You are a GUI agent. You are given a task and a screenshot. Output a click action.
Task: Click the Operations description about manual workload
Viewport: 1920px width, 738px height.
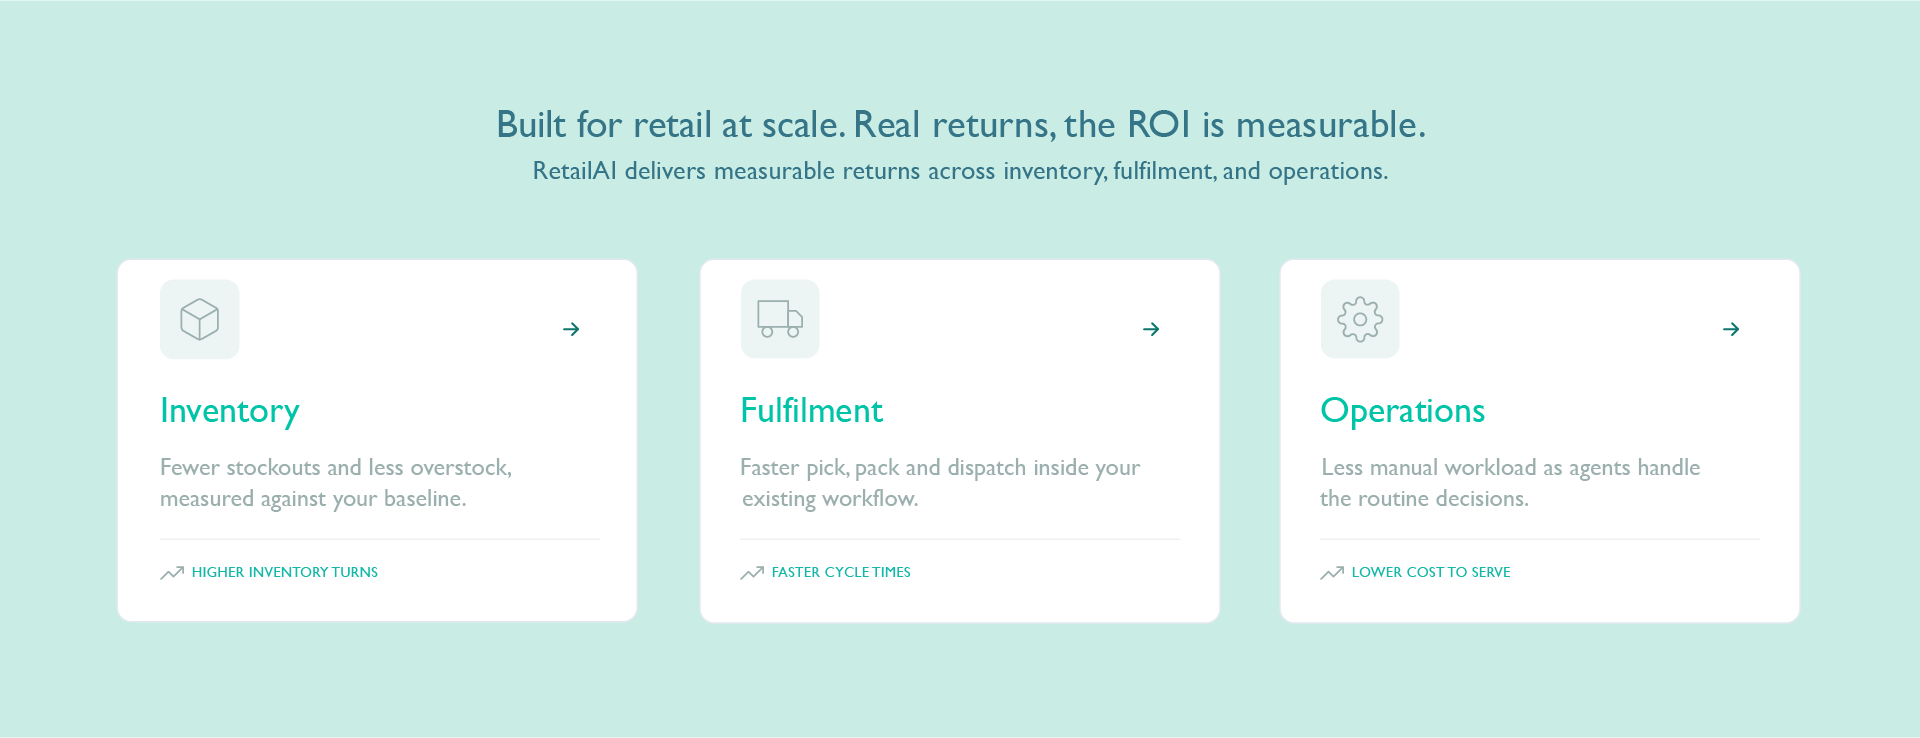[x=1510, y=483]
